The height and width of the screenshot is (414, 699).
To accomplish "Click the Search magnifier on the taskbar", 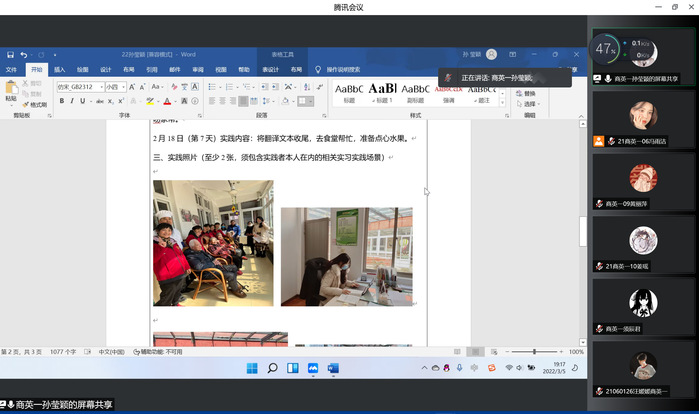I will point(271,369).
